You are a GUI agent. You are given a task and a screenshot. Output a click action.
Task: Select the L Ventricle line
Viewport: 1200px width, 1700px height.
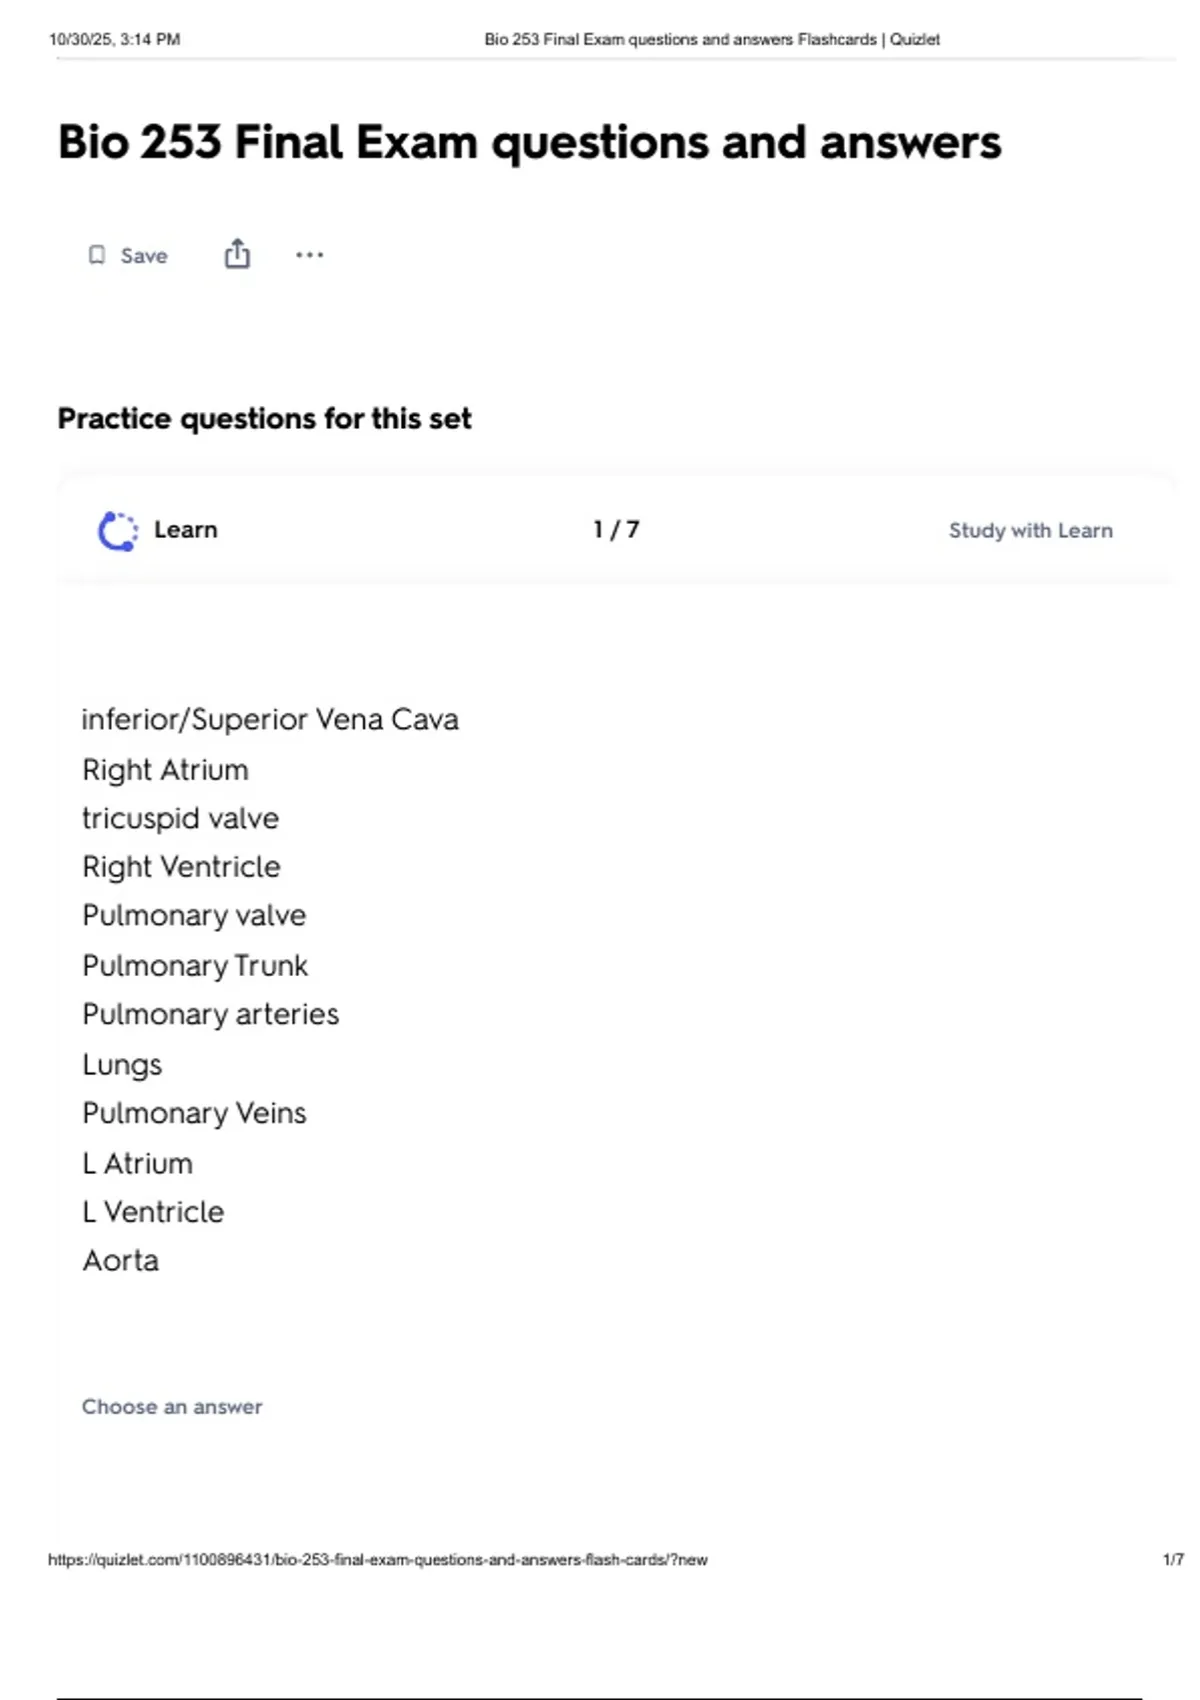tap(153, 1212)
